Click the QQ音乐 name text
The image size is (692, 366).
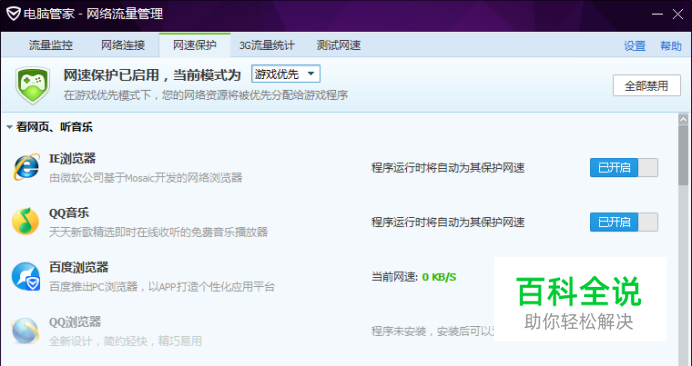click(69, 213)
